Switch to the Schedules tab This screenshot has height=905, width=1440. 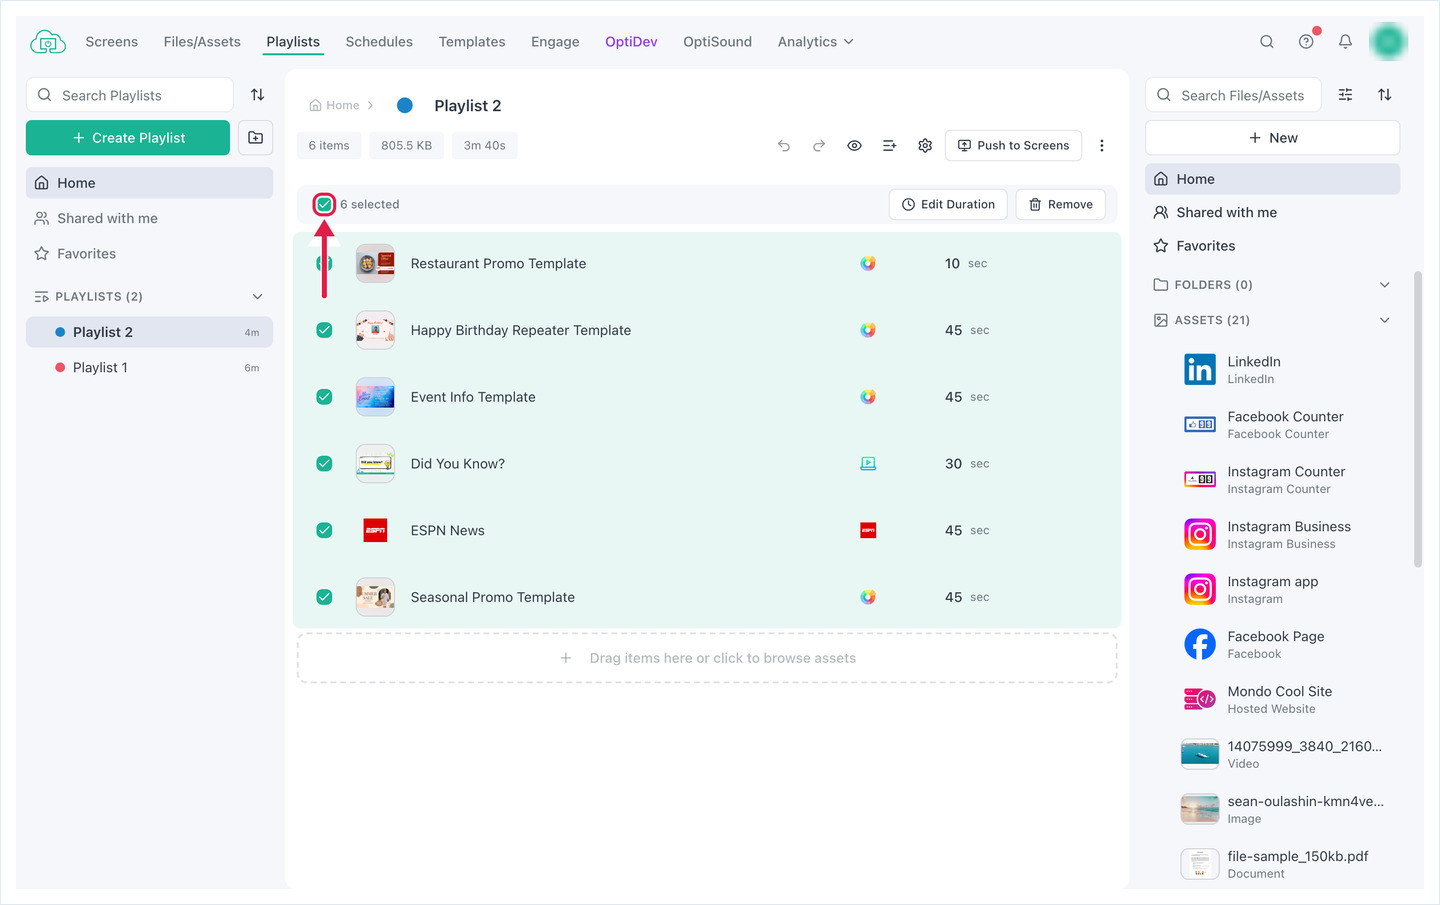click(379, 42)
